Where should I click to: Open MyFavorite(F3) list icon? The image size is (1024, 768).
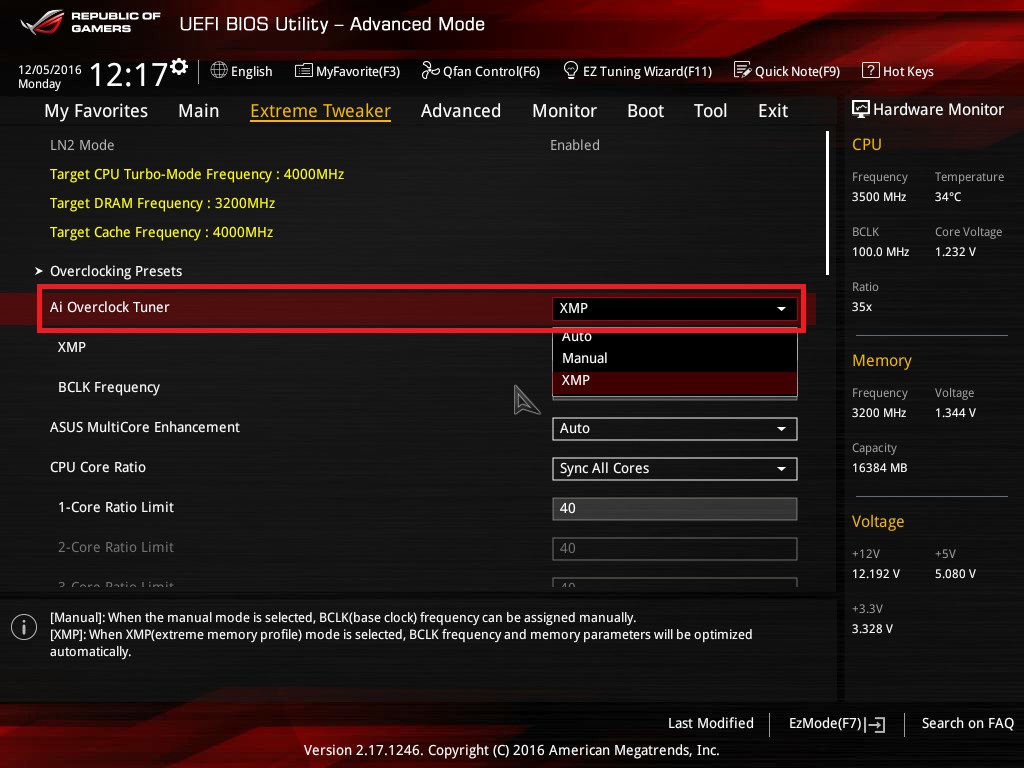(304, 71)
